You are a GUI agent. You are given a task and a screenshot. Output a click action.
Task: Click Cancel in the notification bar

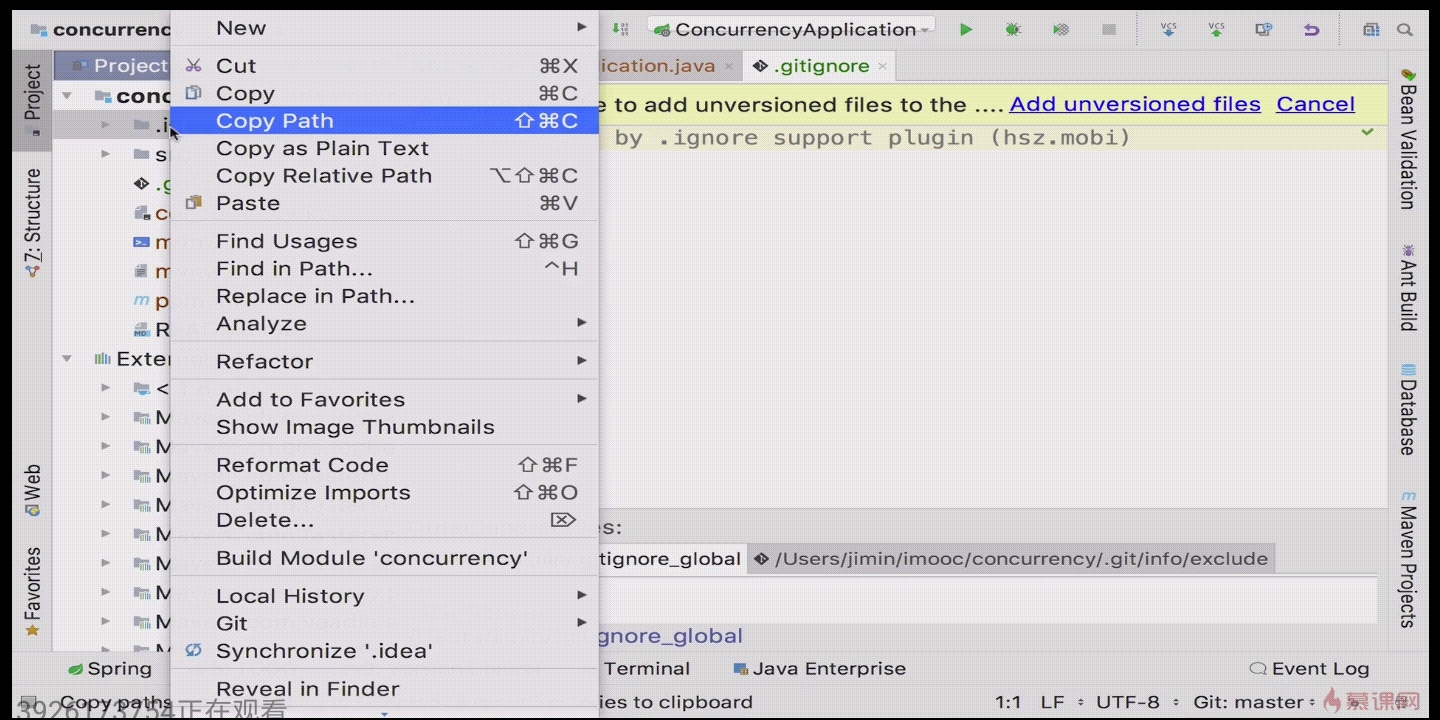click(x=1316, y=104)
